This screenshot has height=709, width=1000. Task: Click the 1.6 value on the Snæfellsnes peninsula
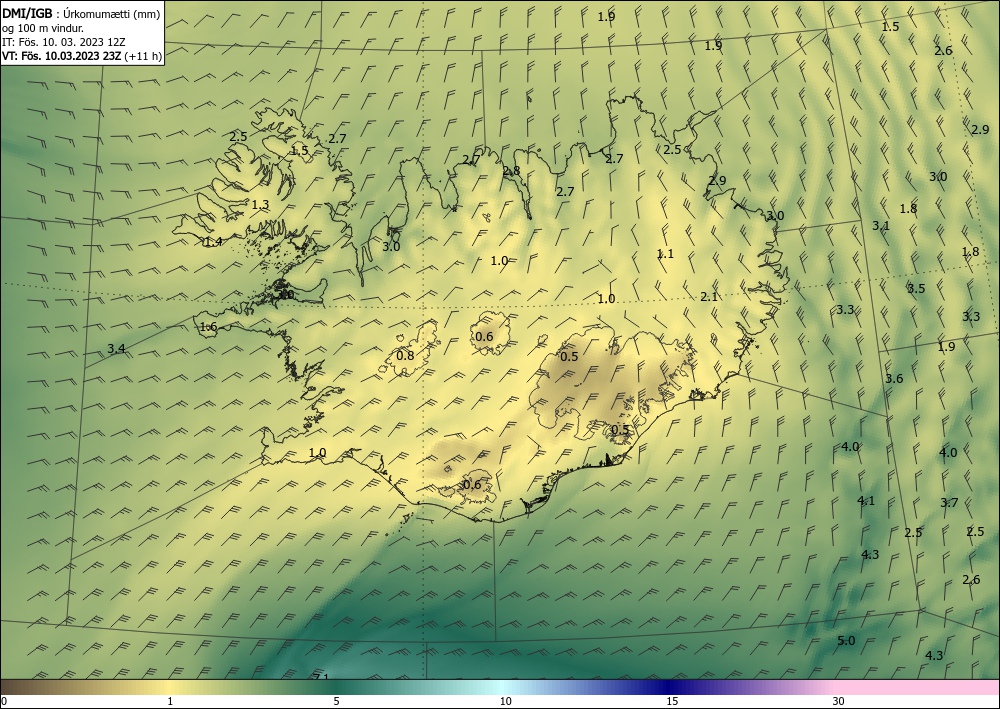coord(209,327)
